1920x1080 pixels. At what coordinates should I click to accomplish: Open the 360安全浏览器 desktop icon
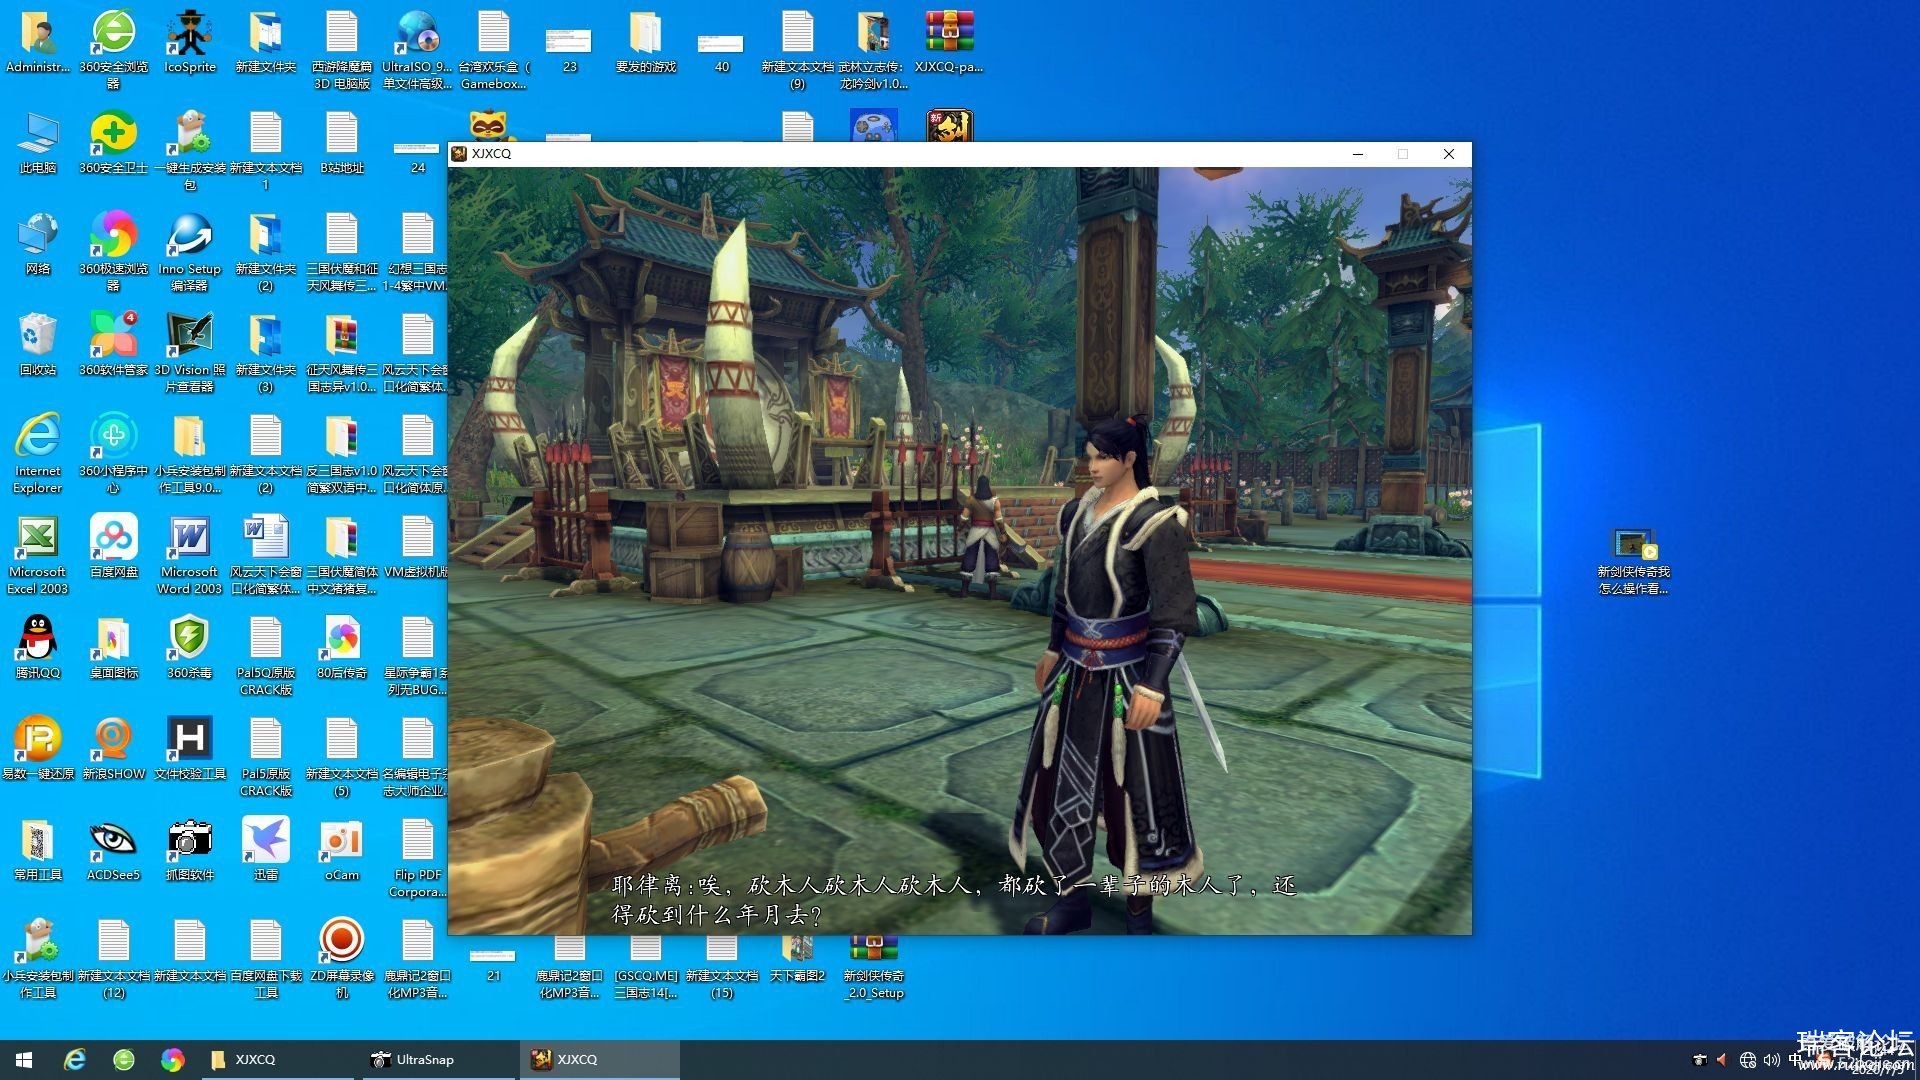(114, 48)
